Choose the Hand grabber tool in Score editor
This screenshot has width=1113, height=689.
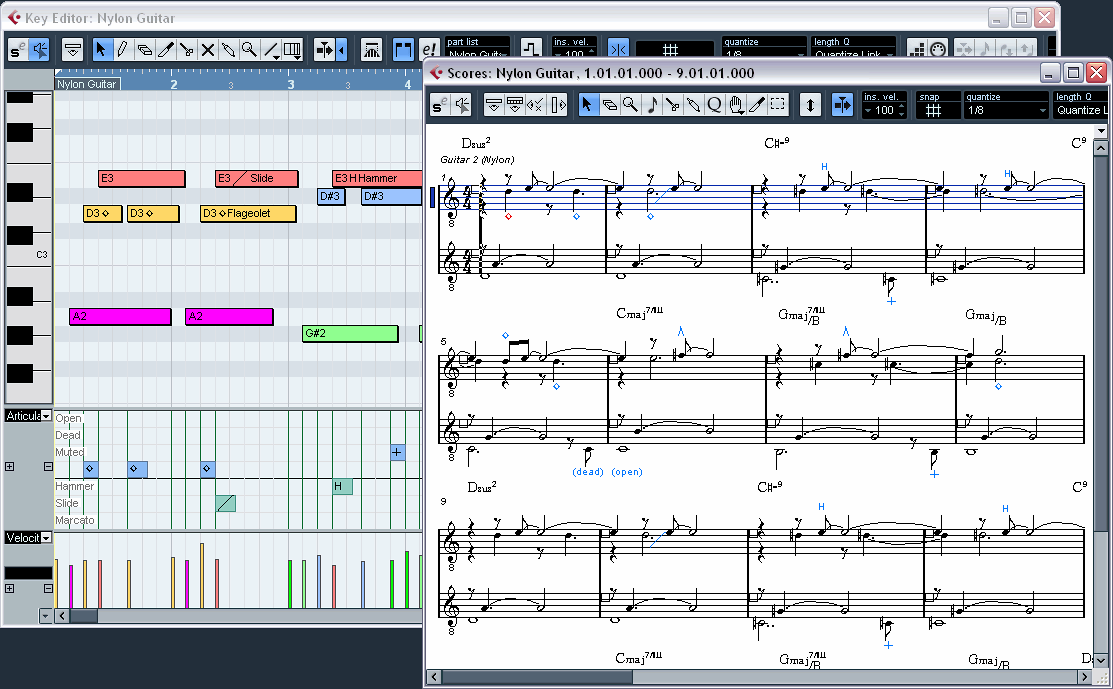click(735, 104)
